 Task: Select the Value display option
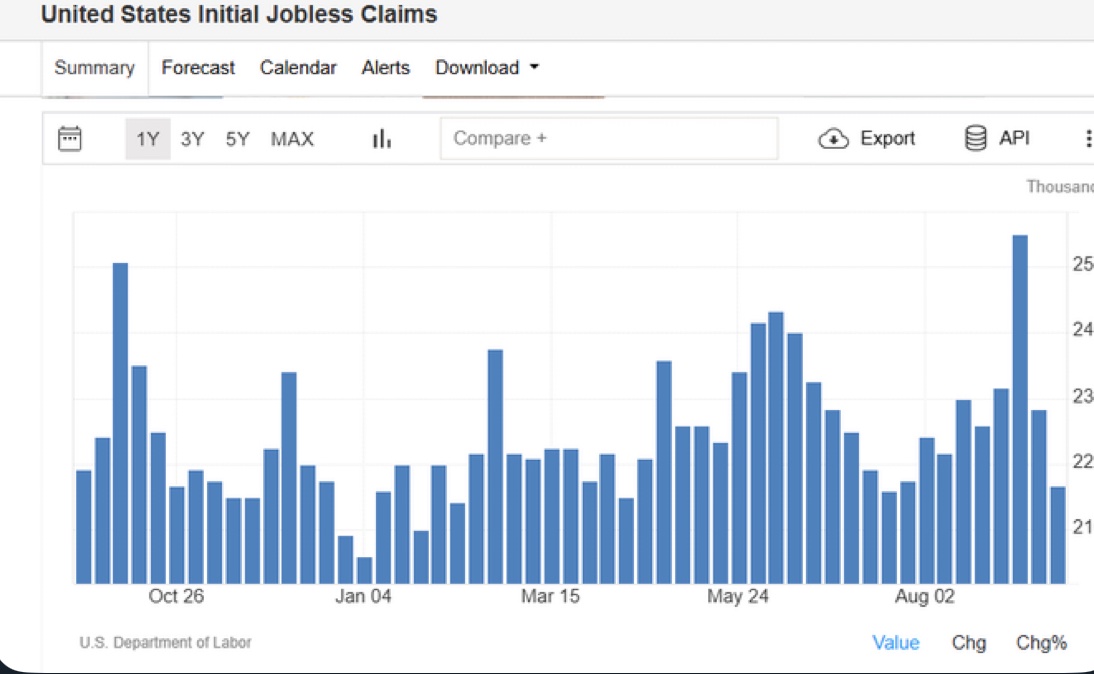[895, 643]
